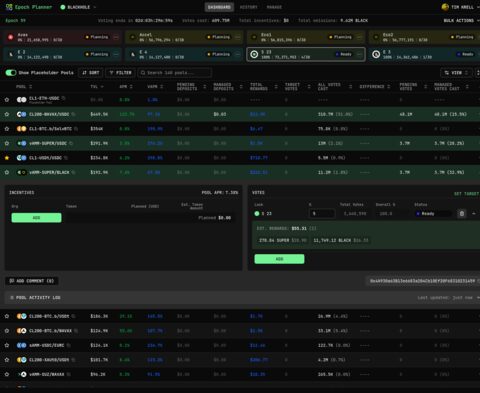This screenshot has width=480, height=393.
Task: Open the Eco1 Planning status dropdown
Action: coord(340,37)
